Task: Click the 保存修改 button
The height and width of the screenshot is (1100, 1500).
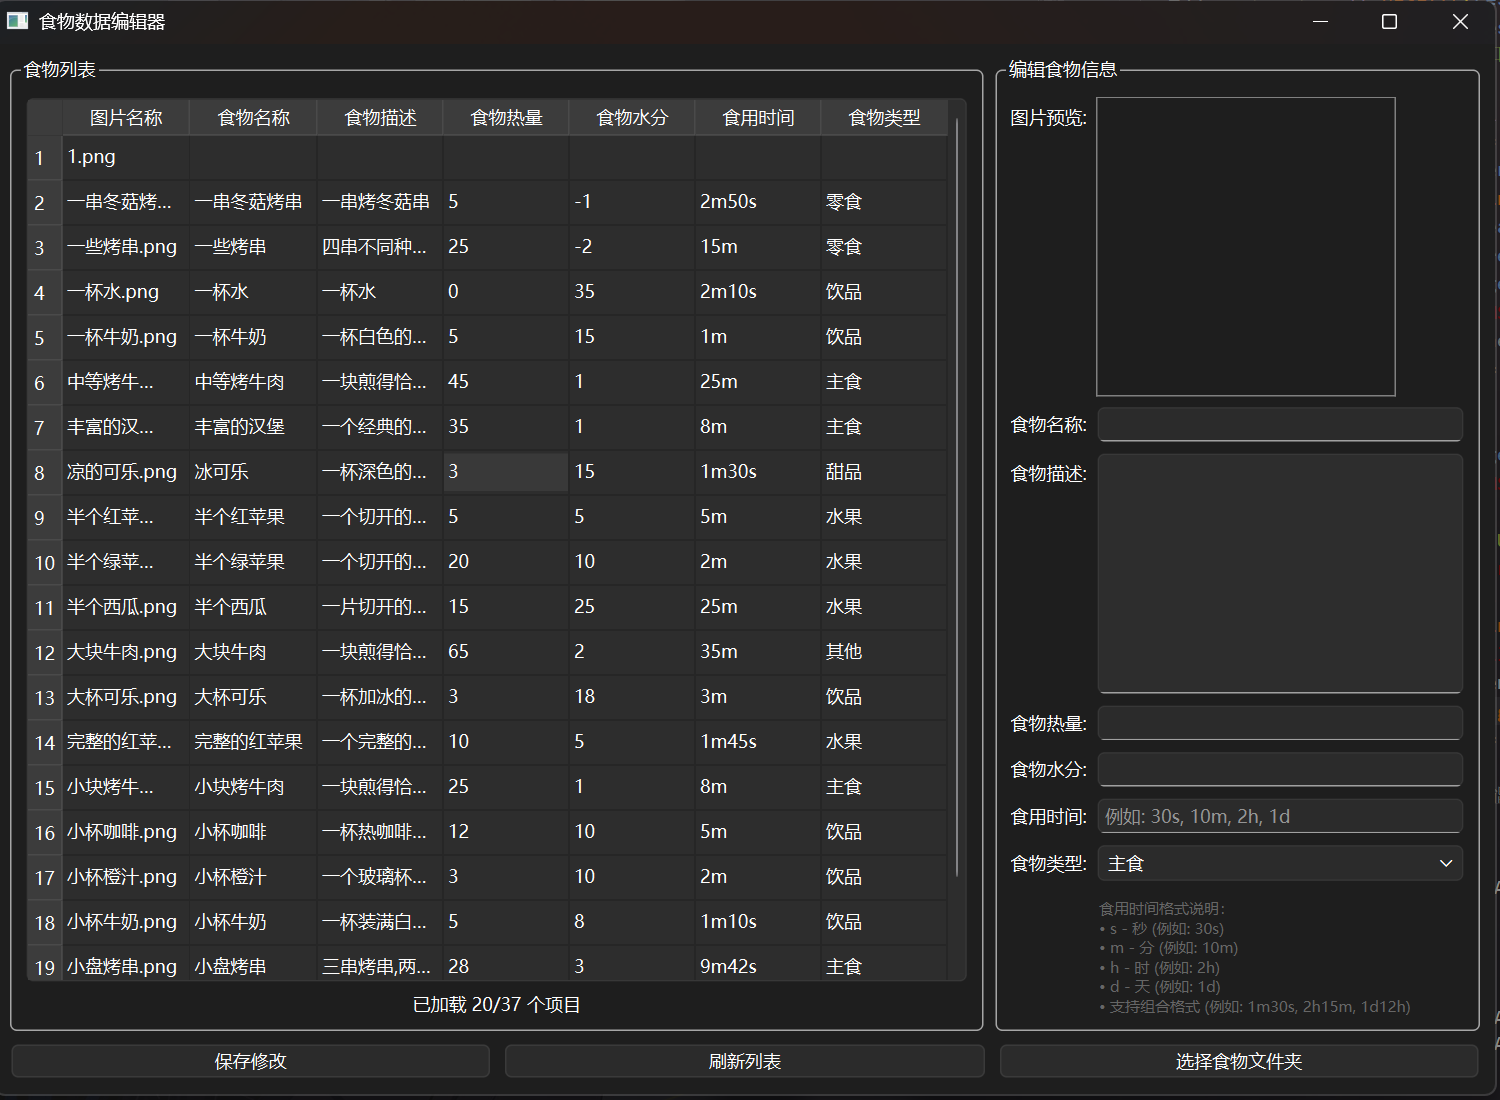Action: (250, 1061)
